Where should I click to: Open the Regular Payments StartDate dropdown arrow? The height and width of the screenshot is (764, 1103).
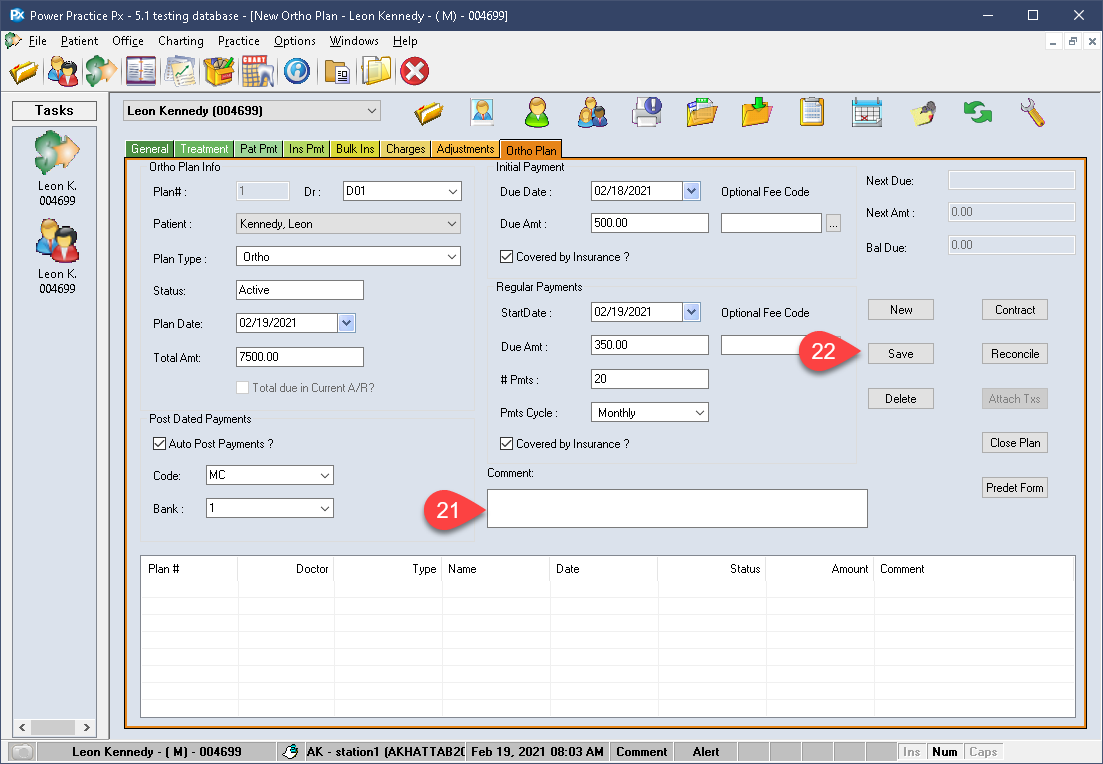pyautogui.click(x=691, y=312)
